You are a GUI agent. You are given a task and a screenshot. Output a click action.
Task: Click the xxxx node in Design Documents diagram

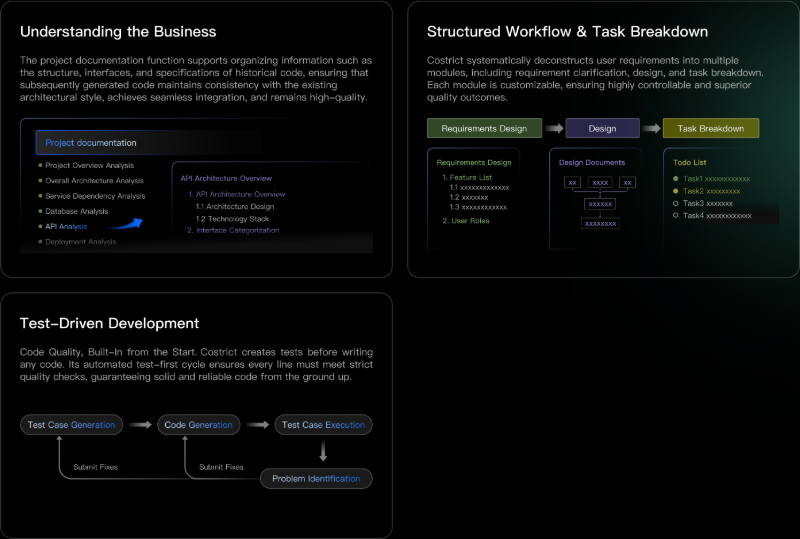(x=600, y=182)
